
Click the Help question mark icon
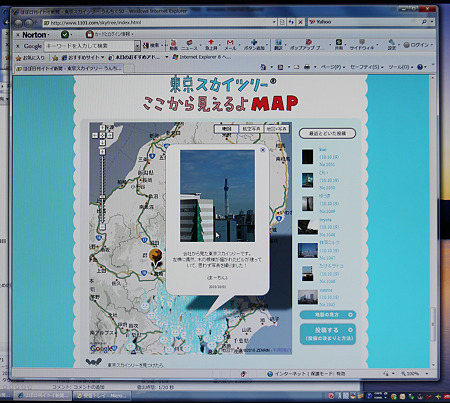pos(420,67)
